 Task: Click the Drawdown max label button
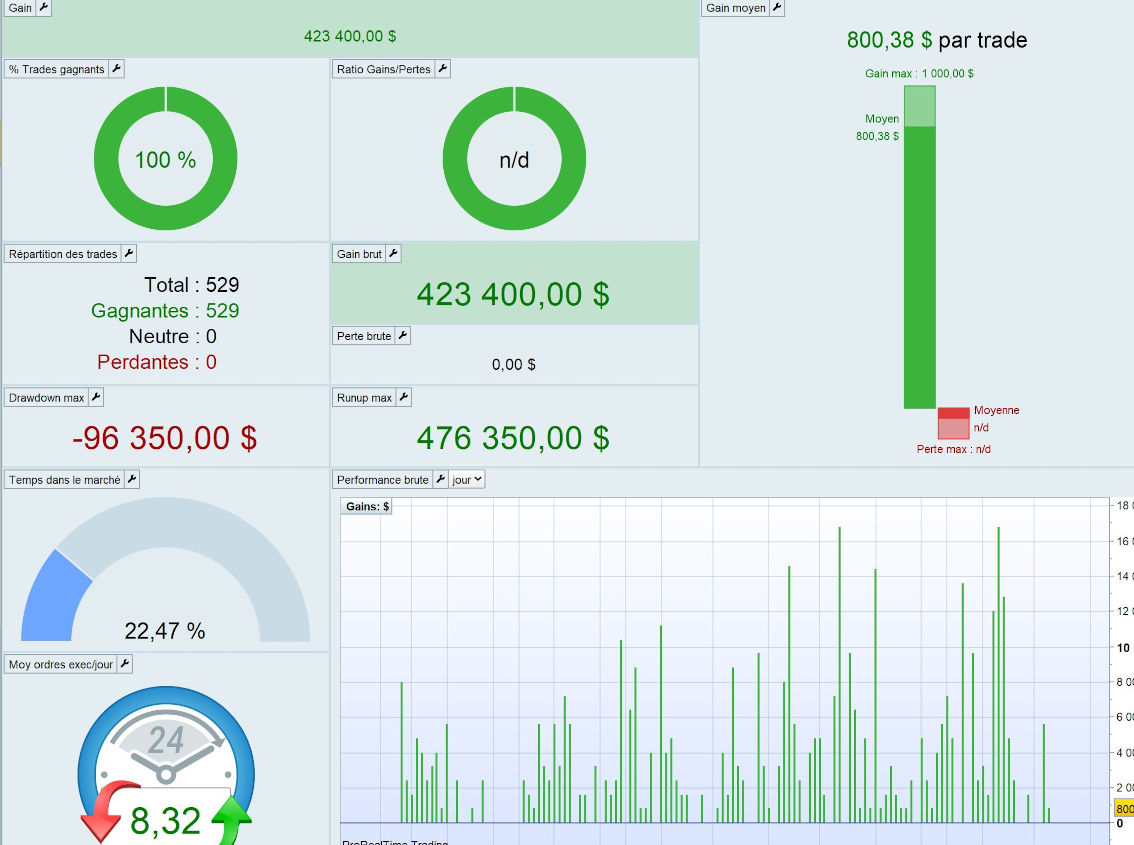(46, 398)
